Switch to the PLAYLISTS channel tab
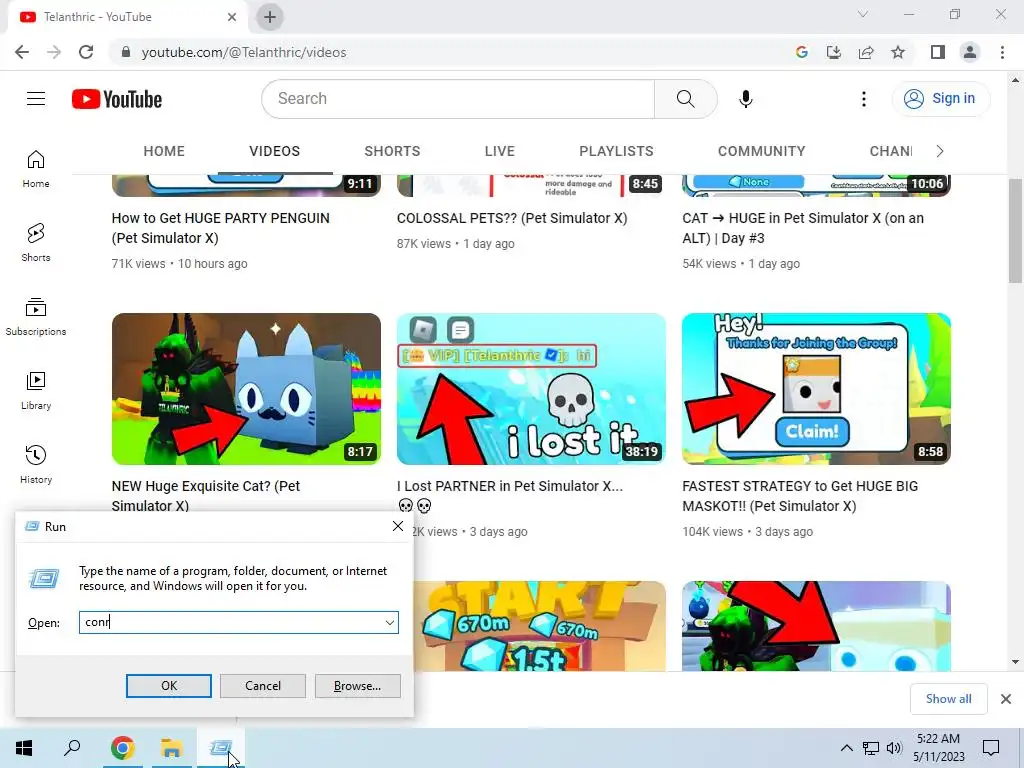Viewport: 1024px width, 768px height. tap(616, 152)
